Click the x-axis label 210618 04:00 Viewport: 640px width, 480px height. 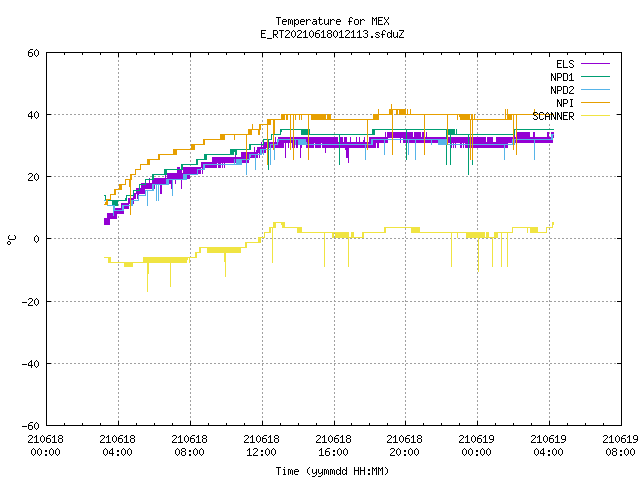(x=118, y=446)
